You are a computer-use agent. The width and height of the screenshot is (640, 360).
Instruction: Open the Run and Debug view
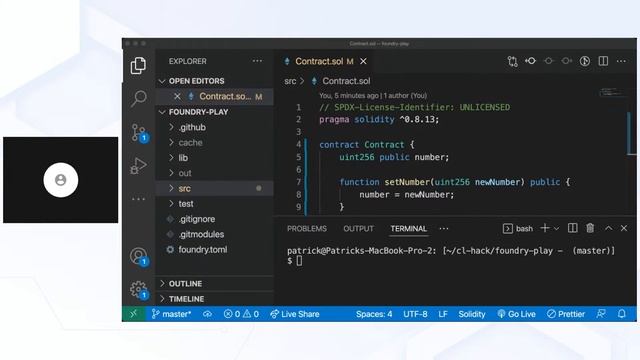pos(138,166)
